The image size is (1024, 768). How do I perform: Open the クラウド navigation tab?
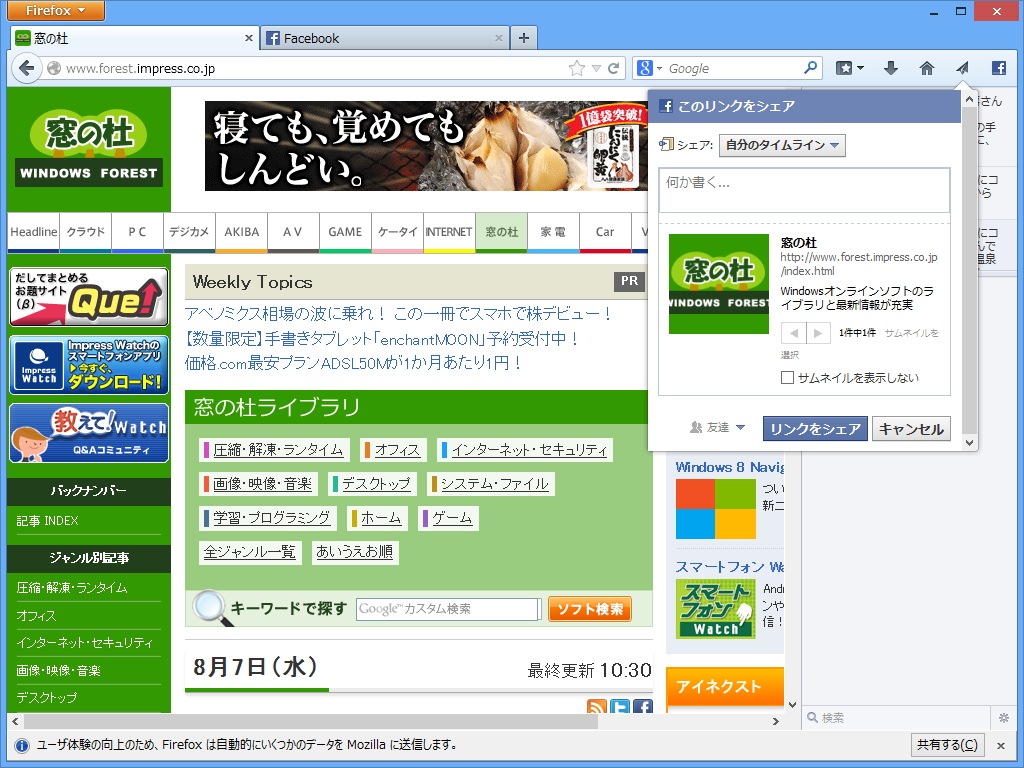tap(86, 232)
